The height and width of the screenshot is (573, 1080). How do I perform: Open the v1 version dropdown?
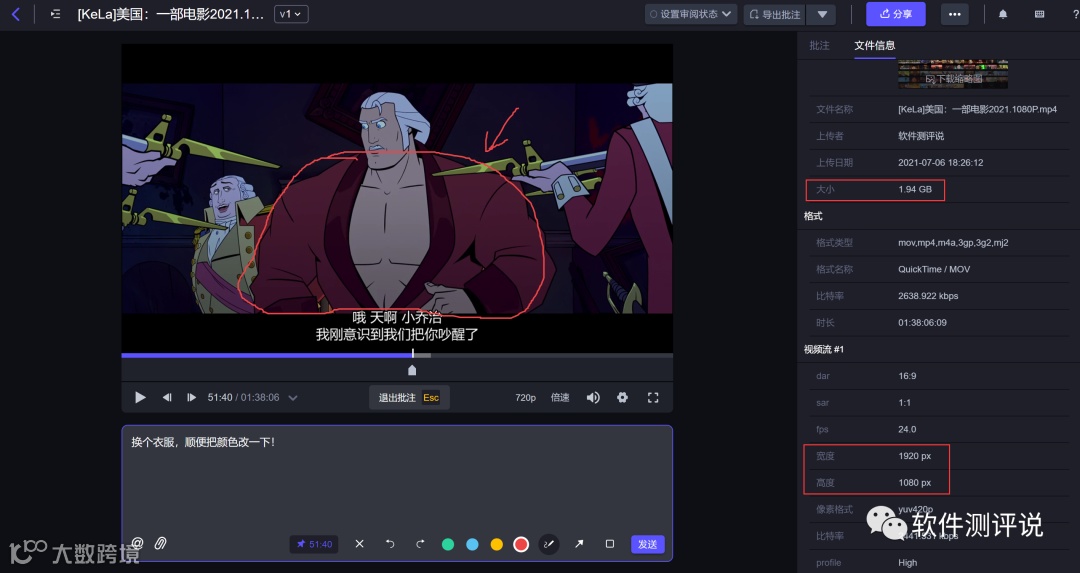click(x=291, y=14)
